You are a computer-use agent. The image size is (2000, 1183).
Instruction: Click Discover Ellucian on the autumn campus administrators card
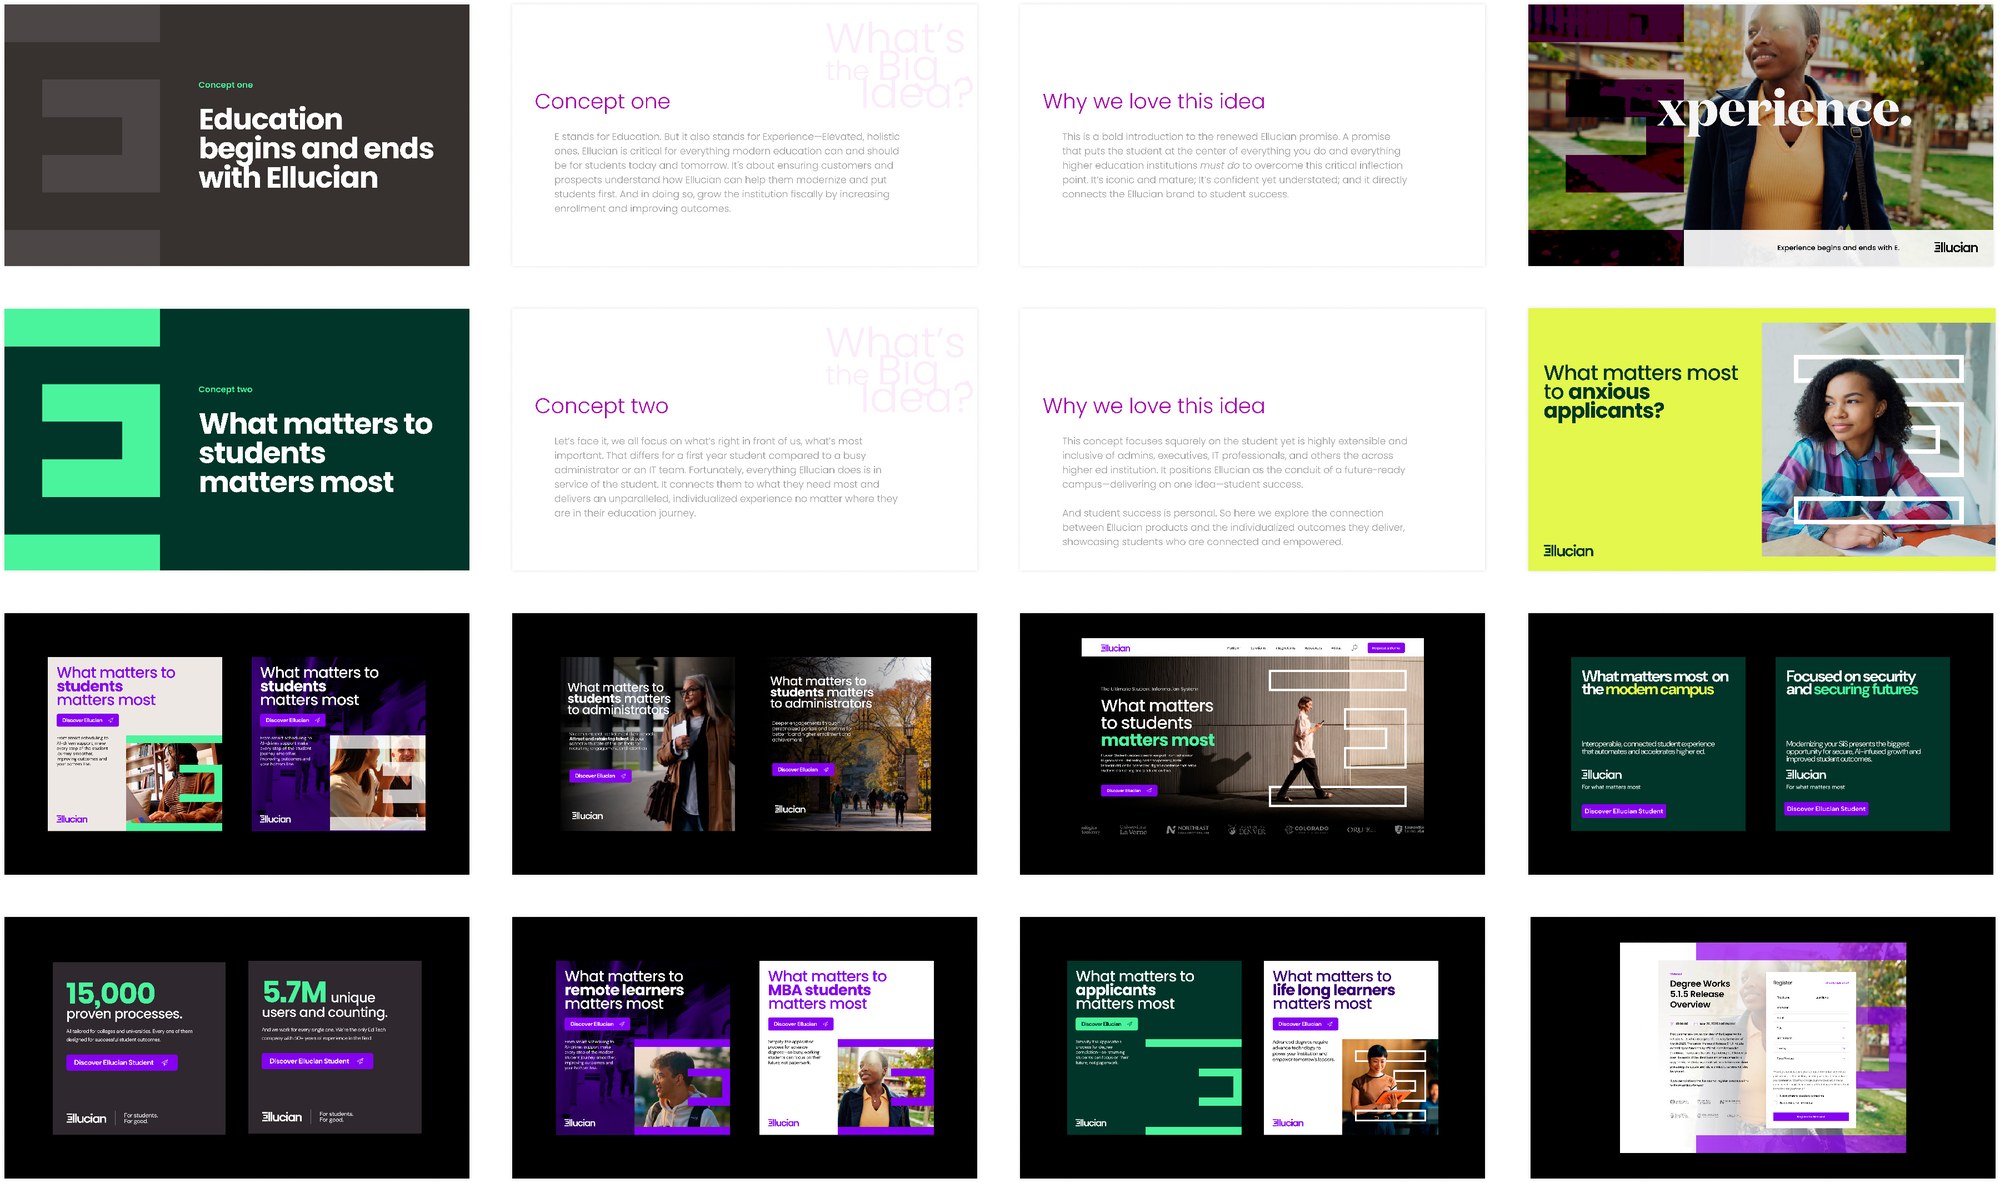coord(802,769)
